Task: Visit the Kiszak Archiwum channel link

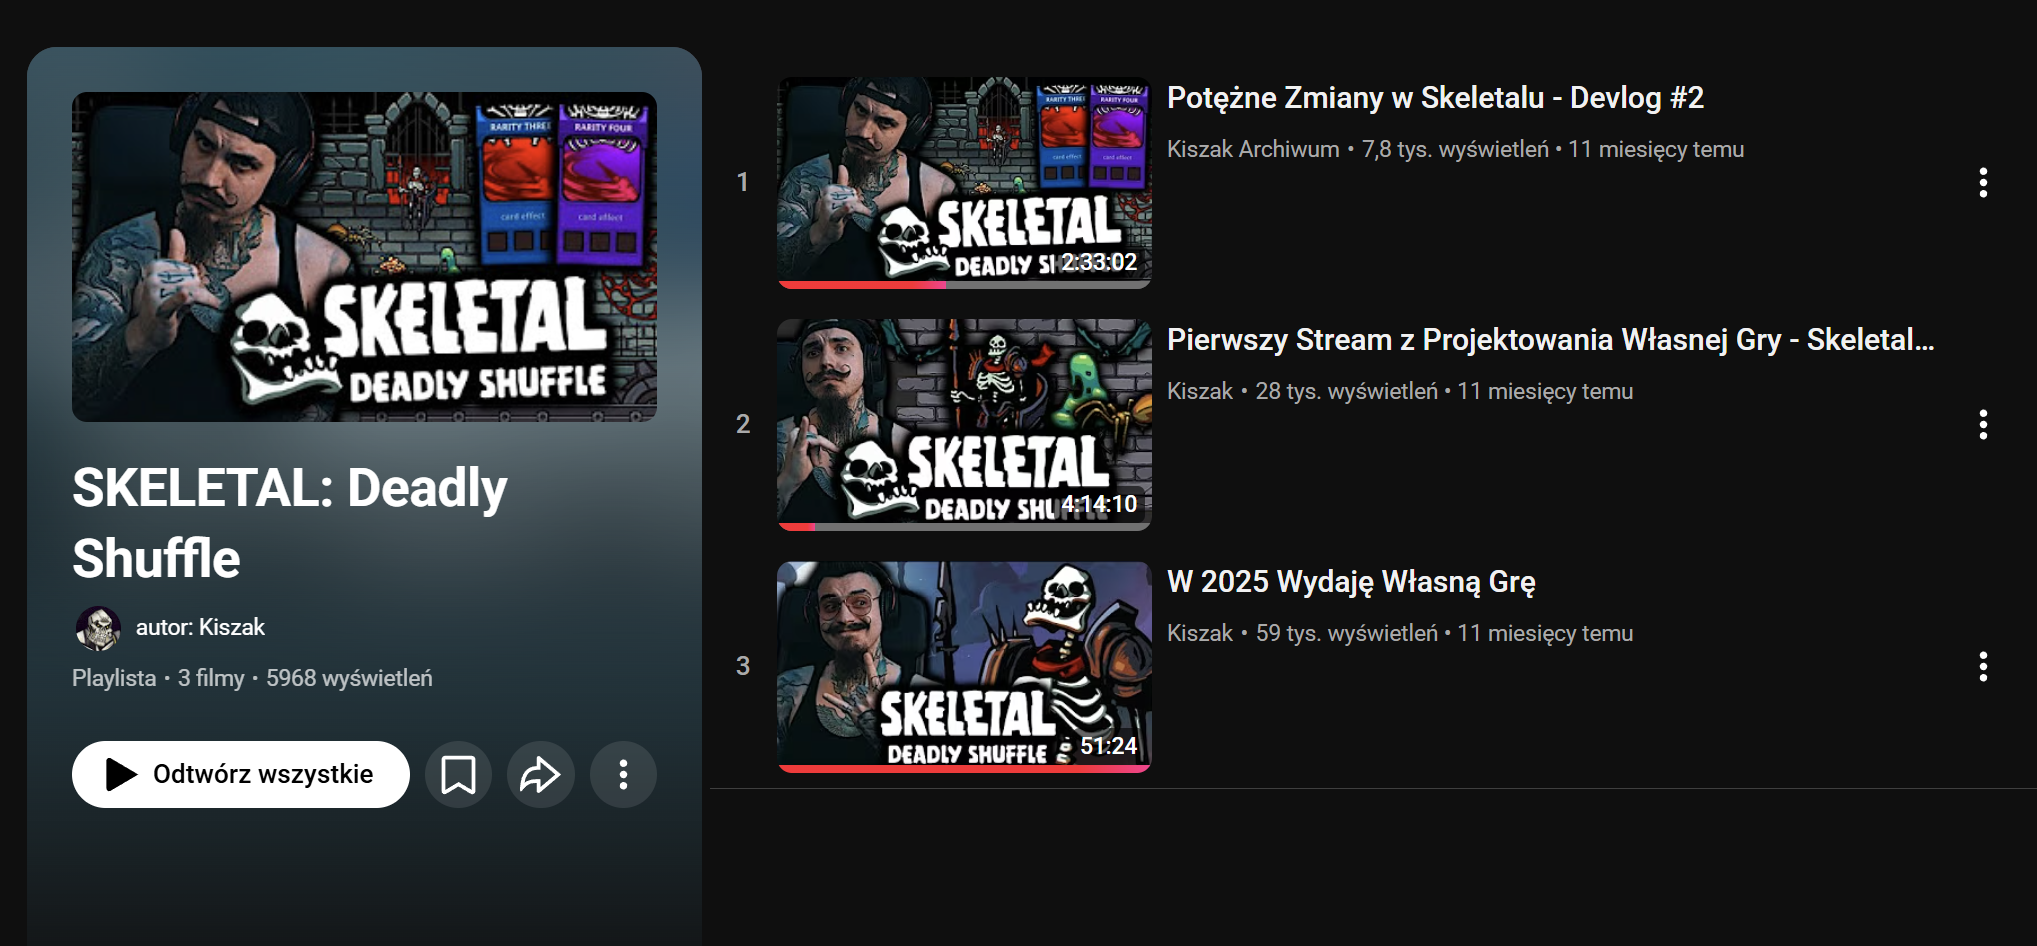Action: click(1253, 149)
